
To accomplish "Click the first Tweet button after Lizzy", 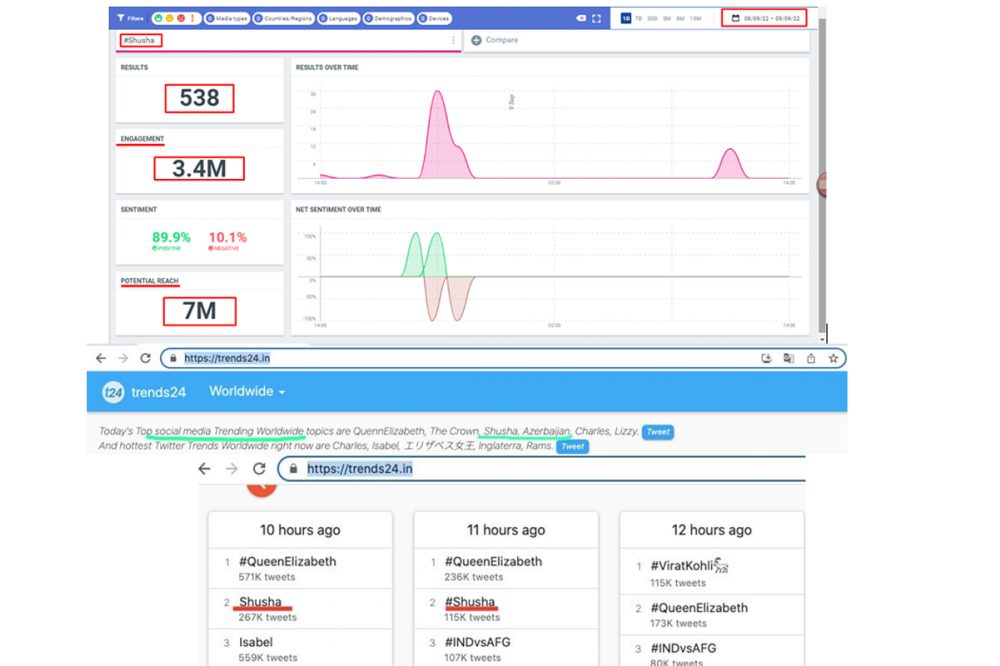I will point(657,432).
